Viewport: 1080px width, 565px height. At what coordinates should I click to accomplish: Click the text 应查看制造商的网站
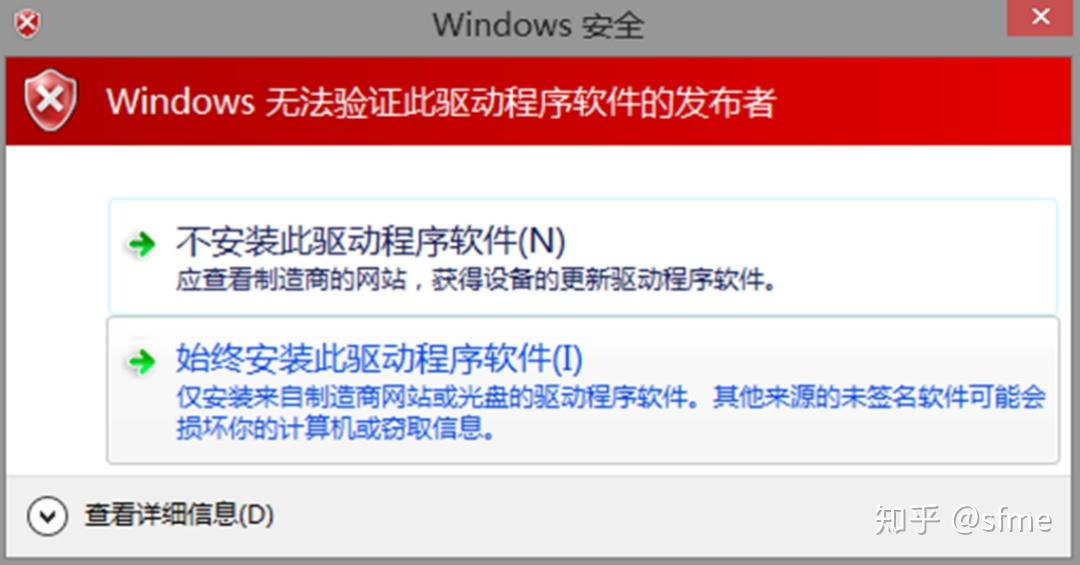(x=291, y=280)
